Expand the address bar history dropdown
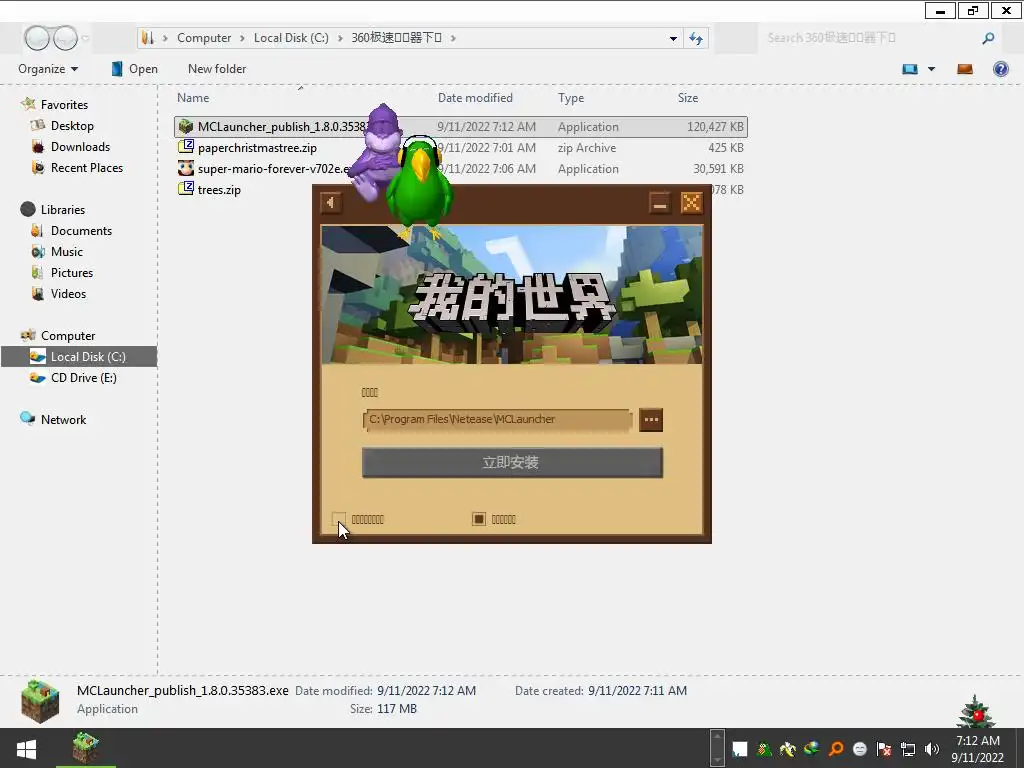1024x768 pixels. pos(673,39)
